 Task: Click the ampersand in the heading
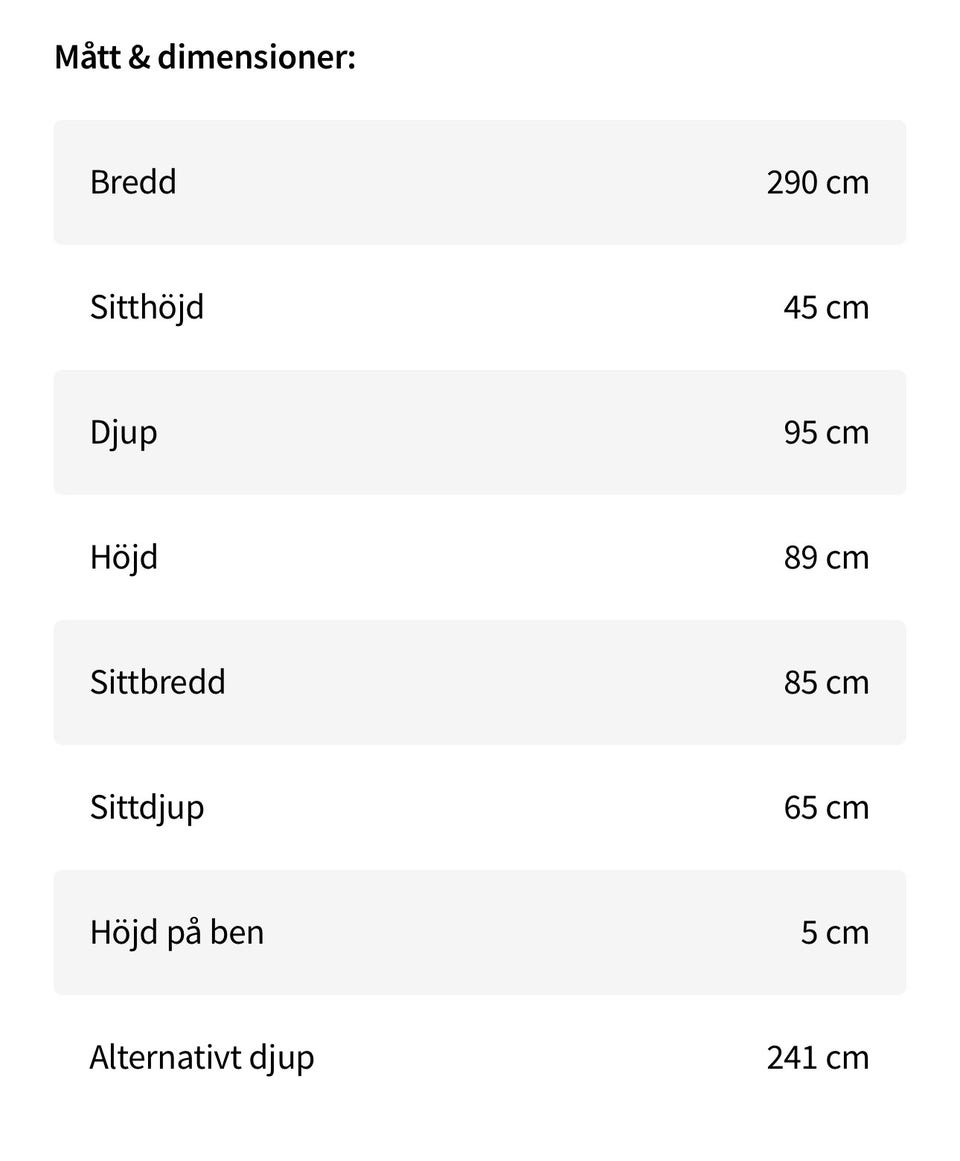[x=138, y=58]
